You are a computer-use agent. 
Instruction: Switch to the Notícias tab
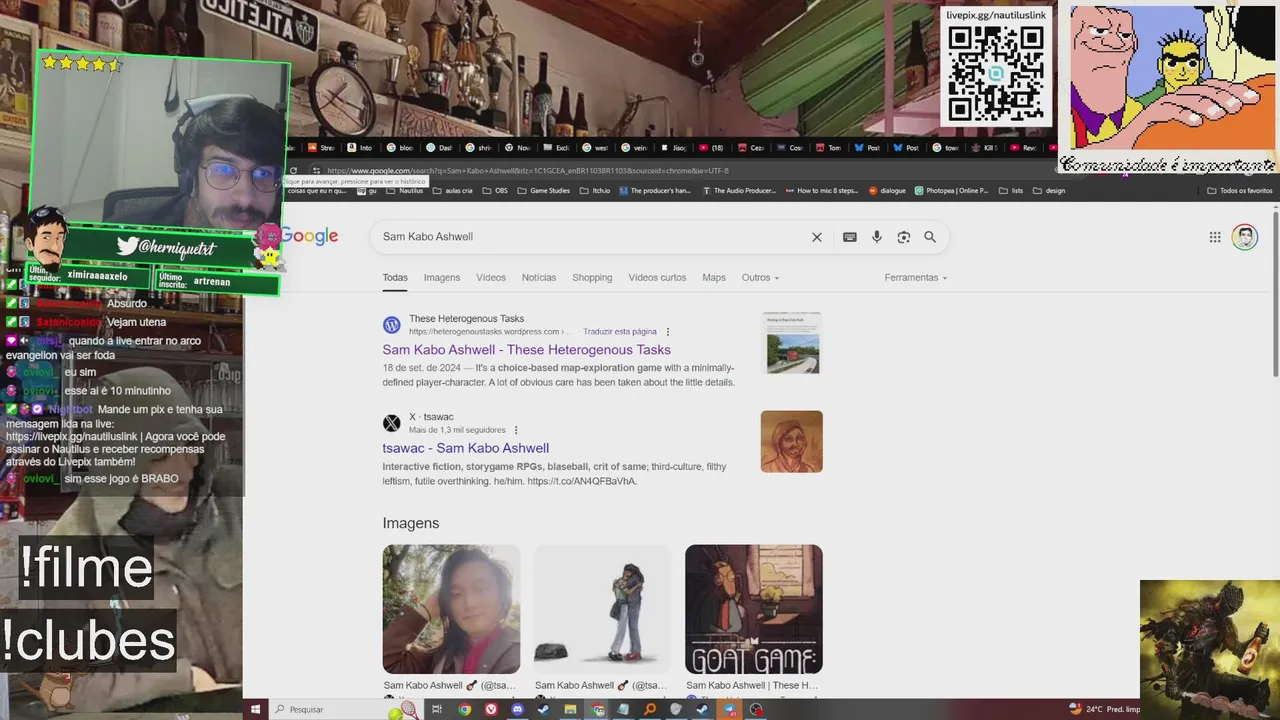539,278
